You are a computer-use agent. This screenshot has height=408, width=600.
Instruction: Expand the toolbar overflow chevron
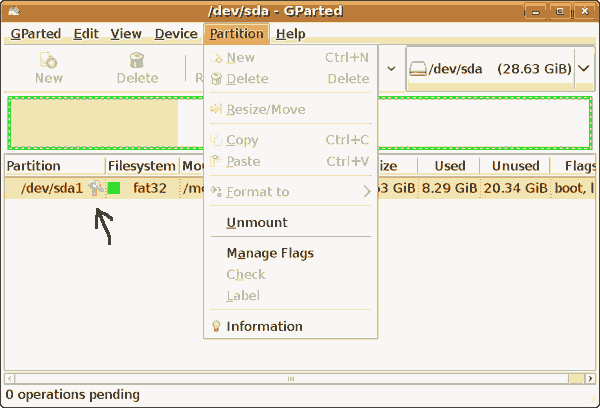[x=391, y=69]
